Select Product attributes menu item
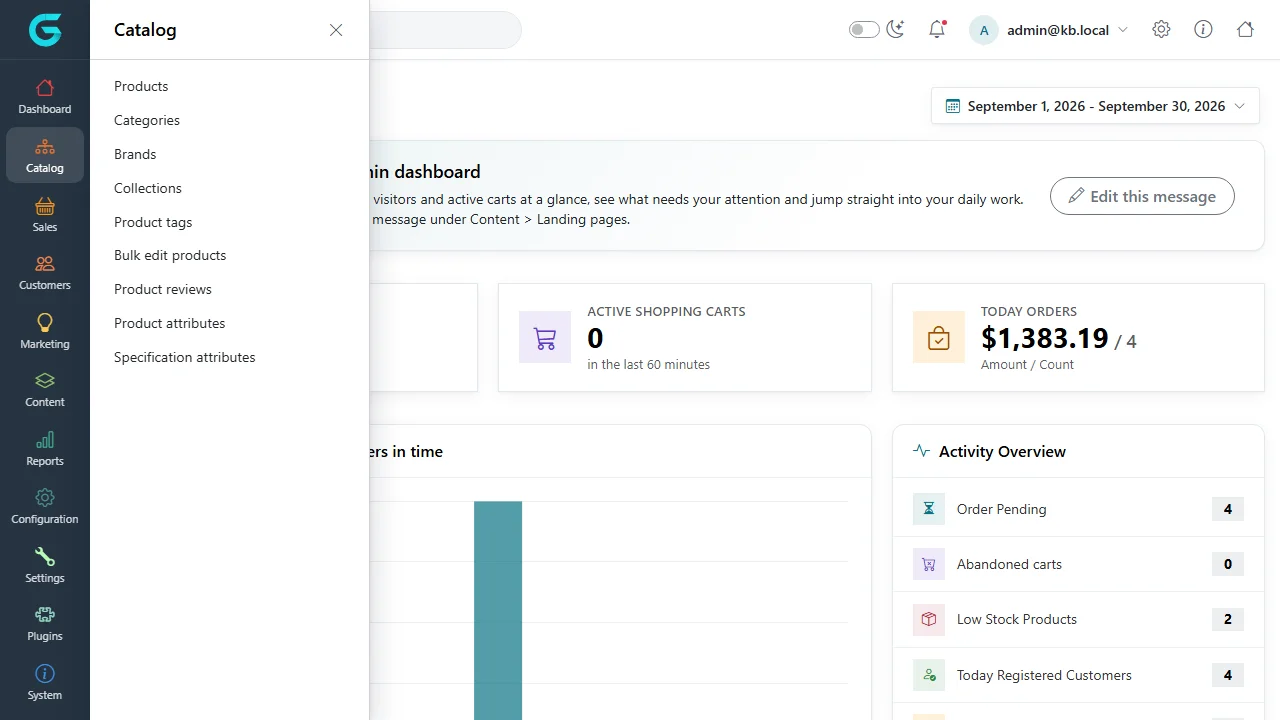 click(x=170, y=323)
